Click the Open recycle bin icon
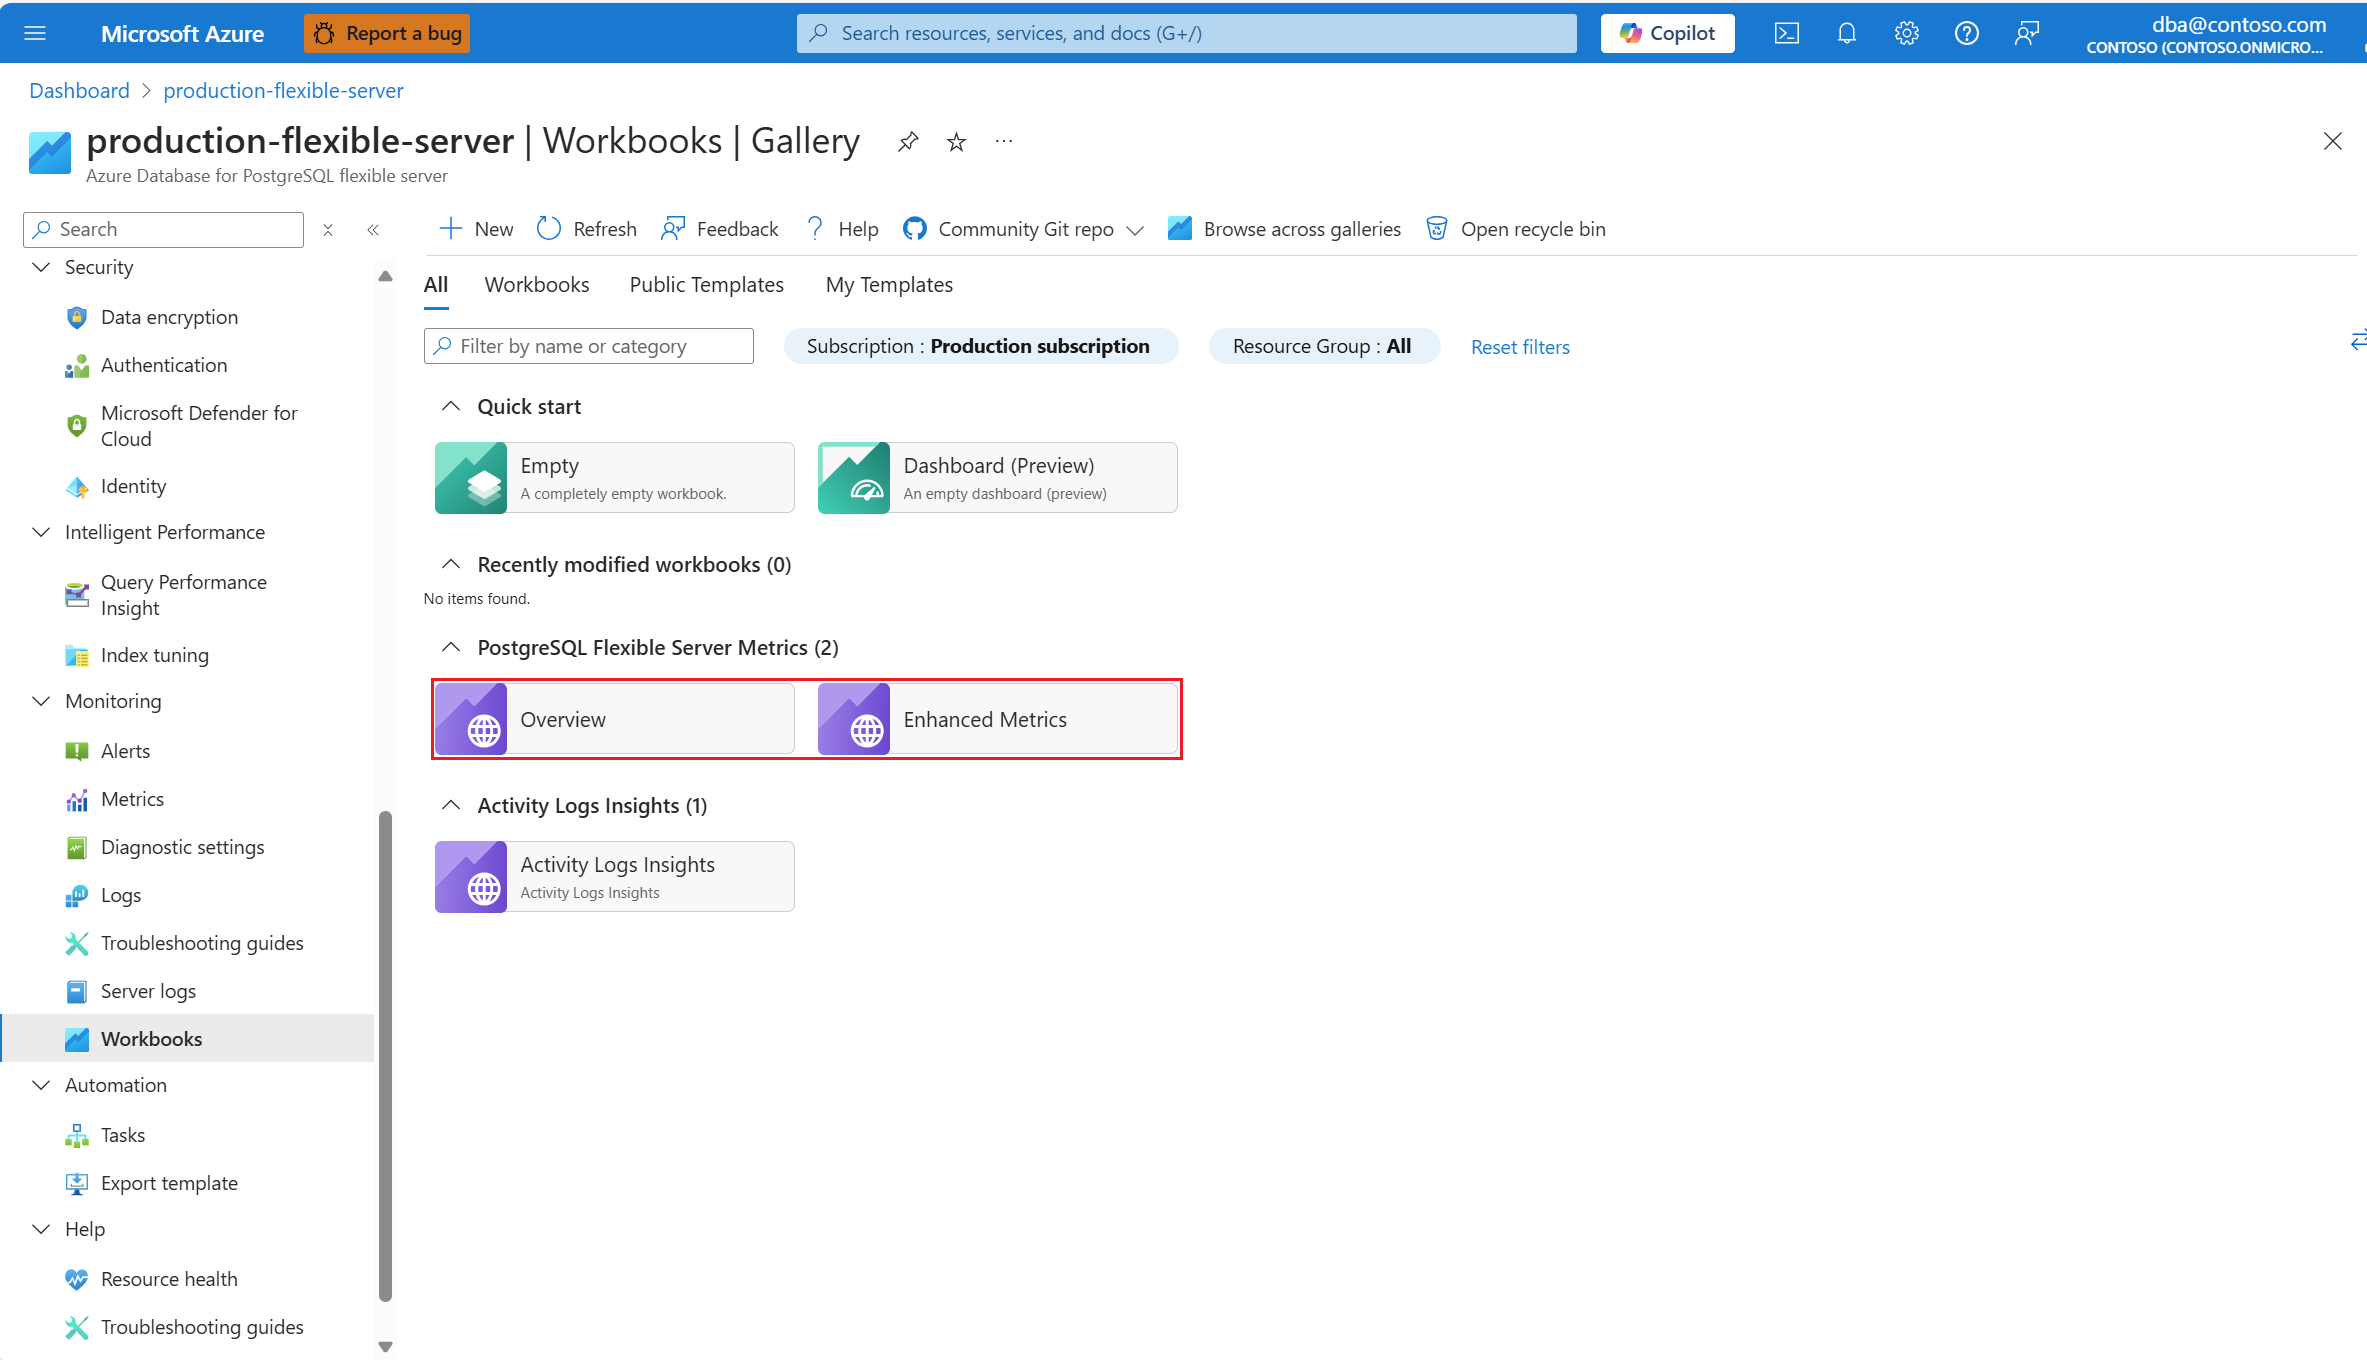This screenshot has height=1360, width=2367. (x=1436, y=229)
